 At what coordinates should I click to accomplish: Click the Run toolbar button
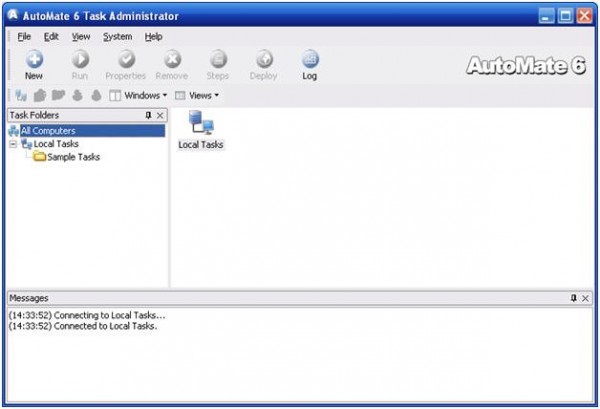tap(80, 65)
